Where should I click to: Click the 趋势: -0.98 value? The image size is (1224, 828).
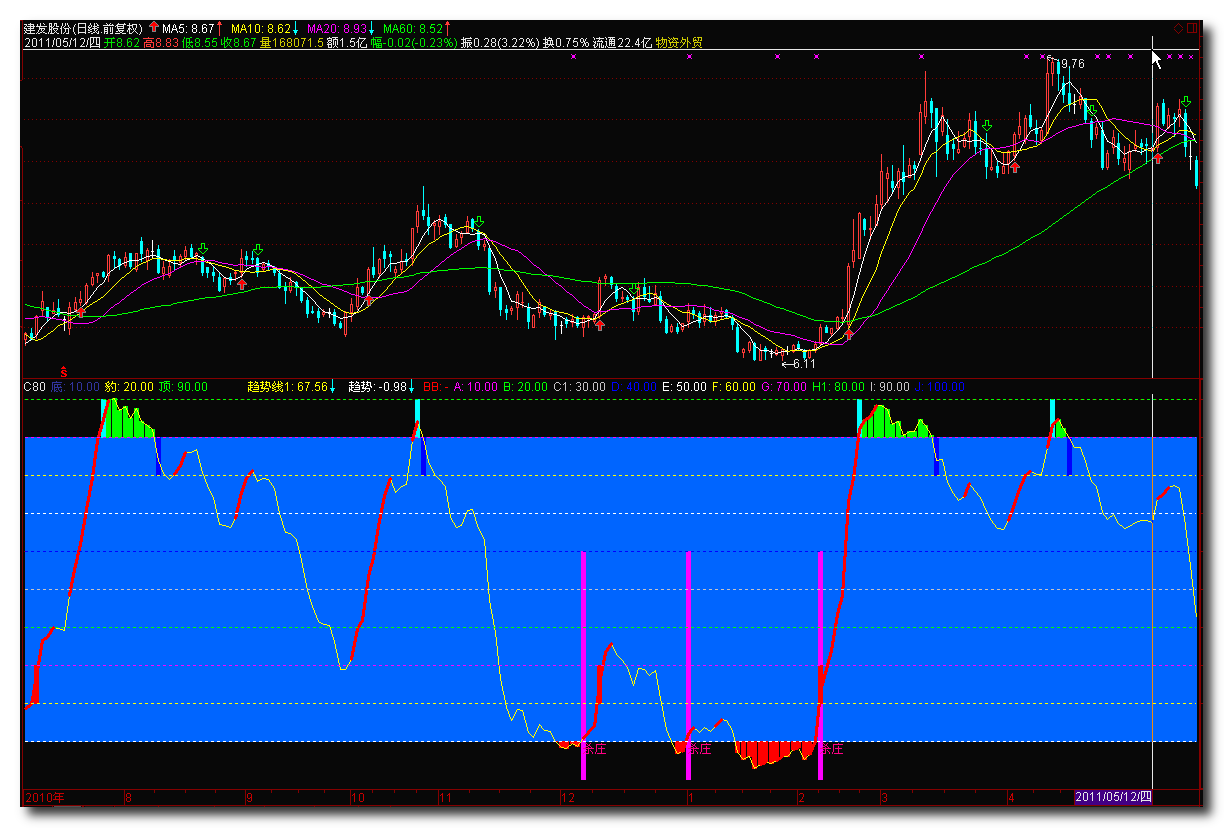point(376,386)
